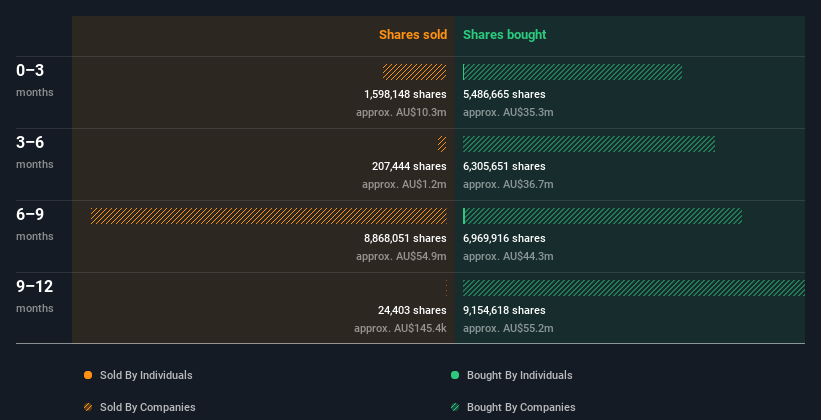This screenshot has height=420, width=821.
Task: Click the approx. AU$44.3m amount
Action: [508, 256]
